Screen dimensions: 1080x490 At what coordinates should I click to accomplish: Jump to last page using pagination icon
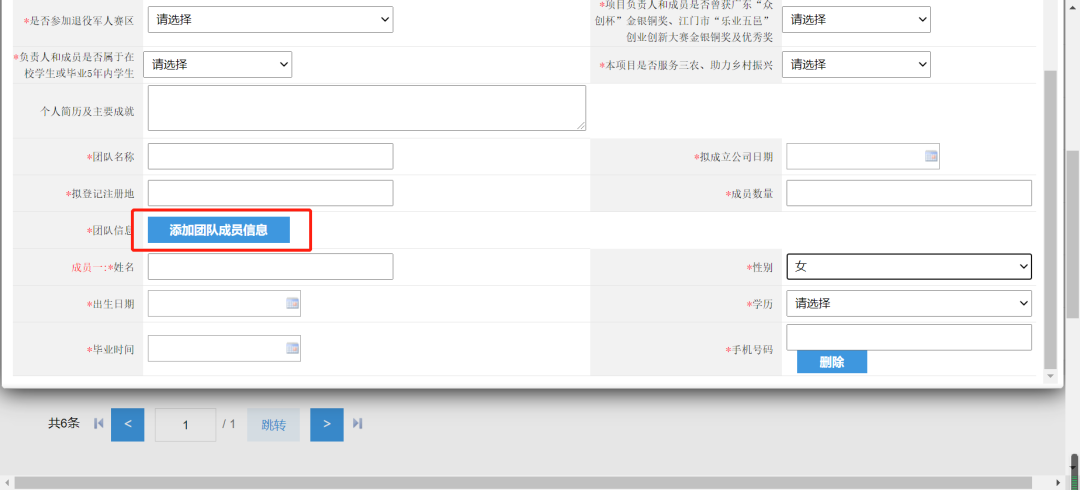click(357, 424)
